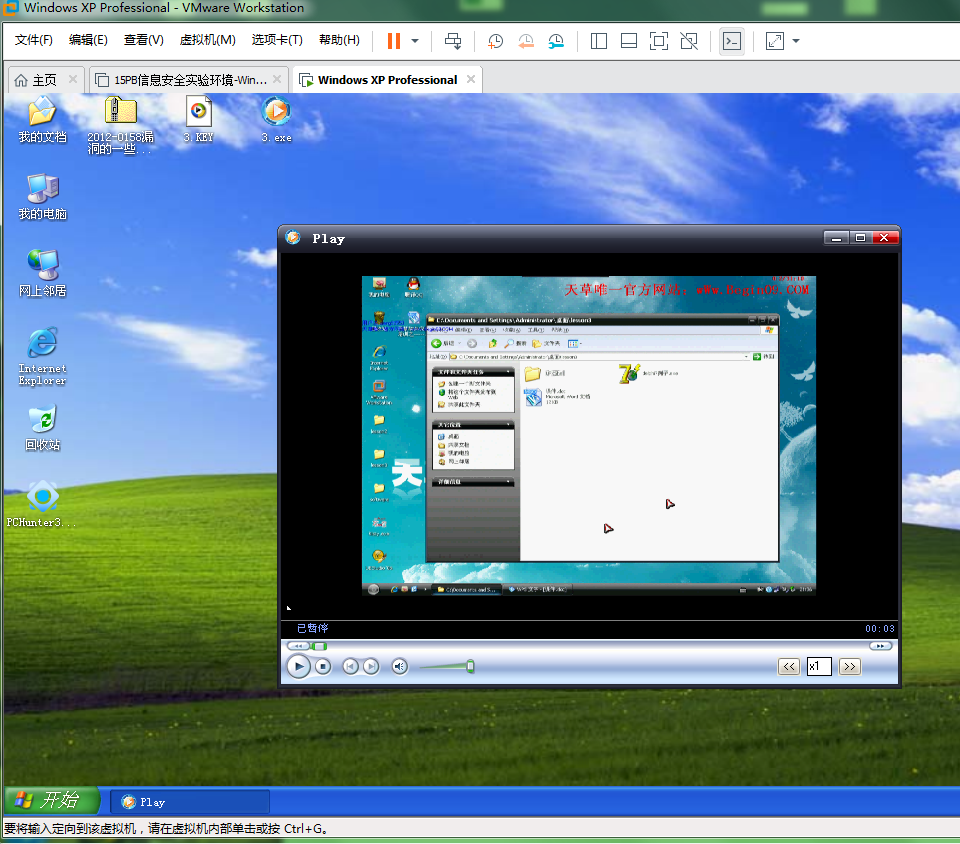Click the stop button in the player
The image size is (960, 844).
pyautogui.click(x=323, y=667)
